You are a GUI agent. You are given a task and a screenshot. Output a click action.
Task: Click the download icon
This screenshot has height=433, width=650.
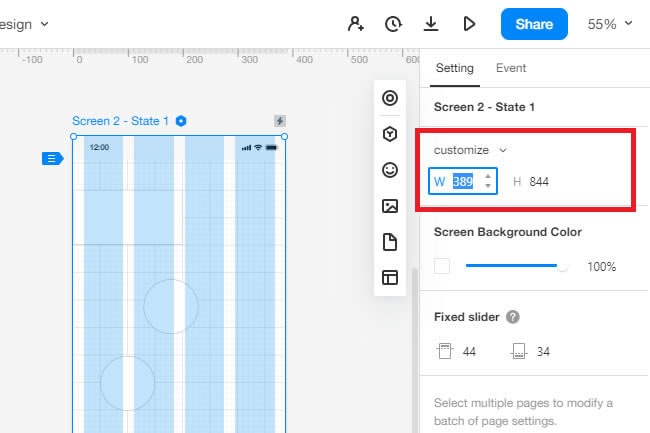pos(431,24)
